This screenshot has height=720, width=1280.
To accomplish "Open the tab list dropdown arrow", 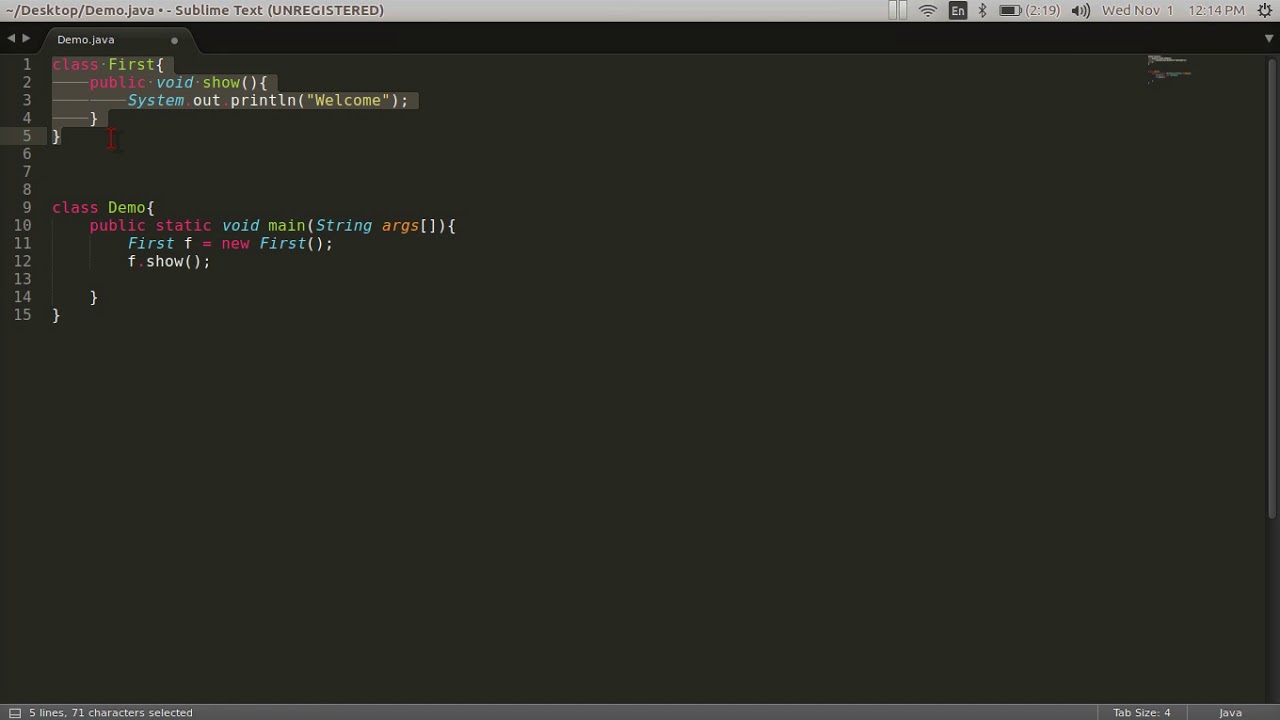I will pos(1269,39).
